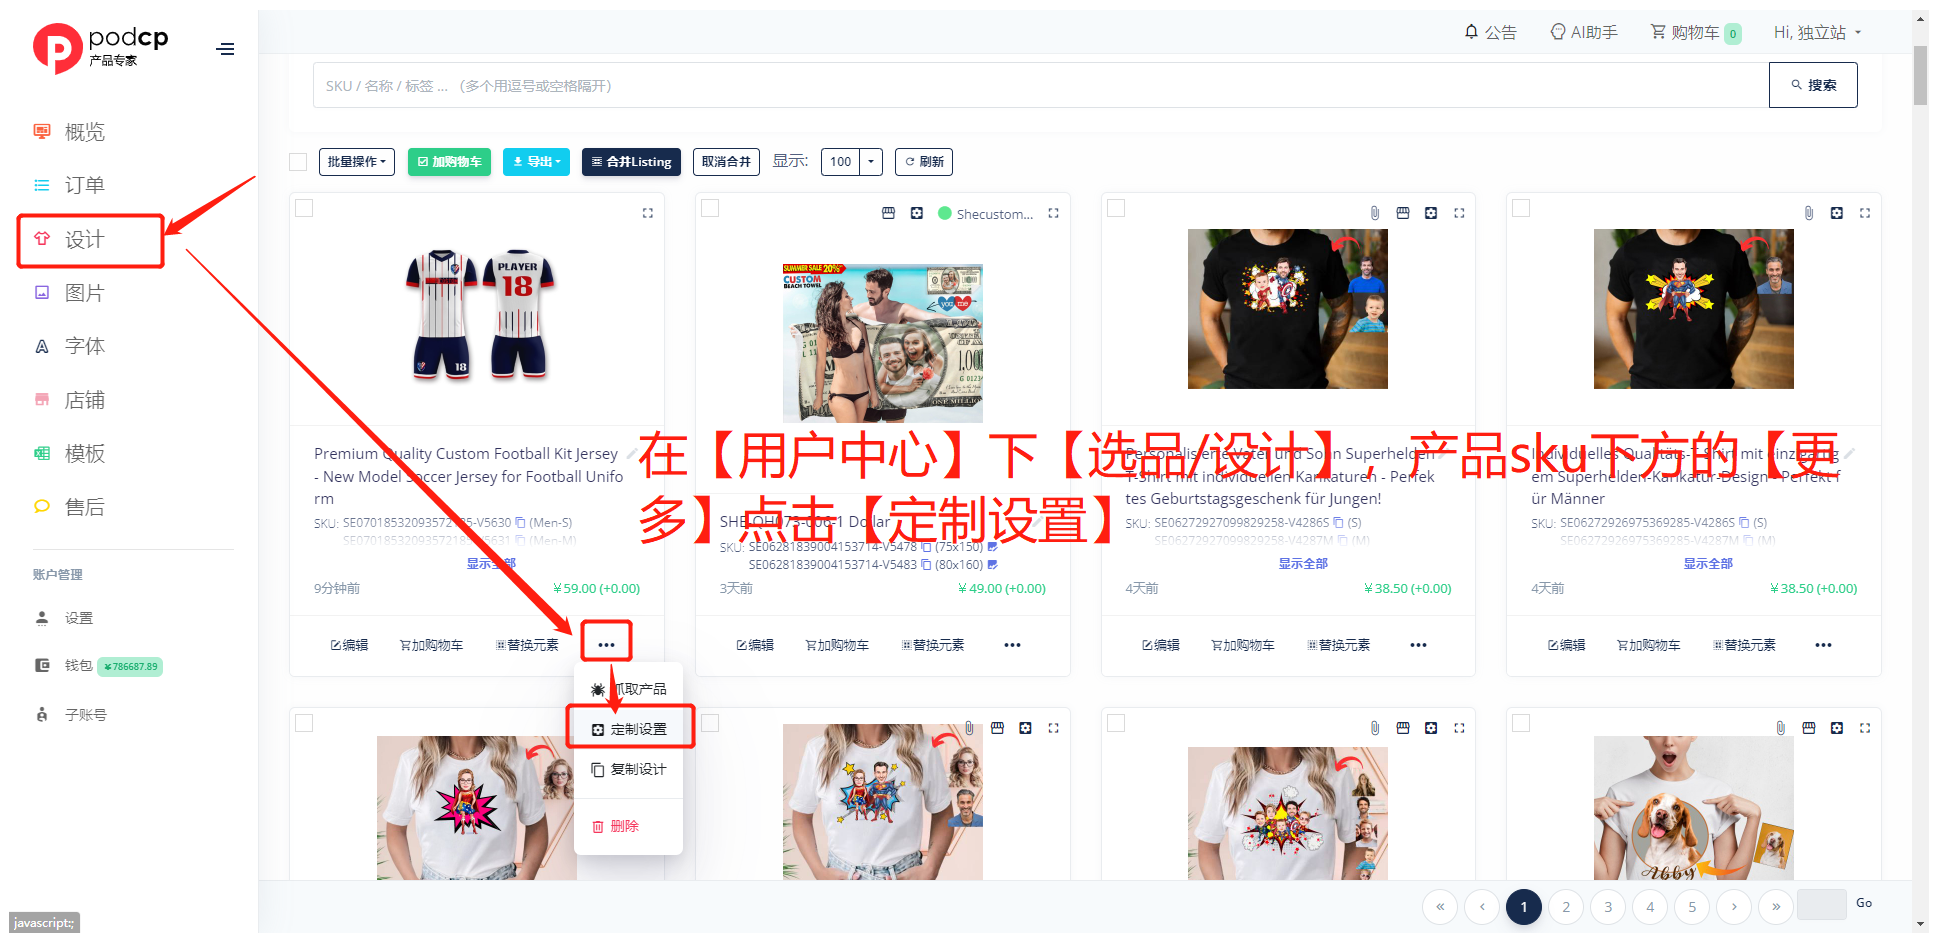Open the 钱包 wallet page
The width and height of the screenshot is (1939, 942).
(78, 666)
